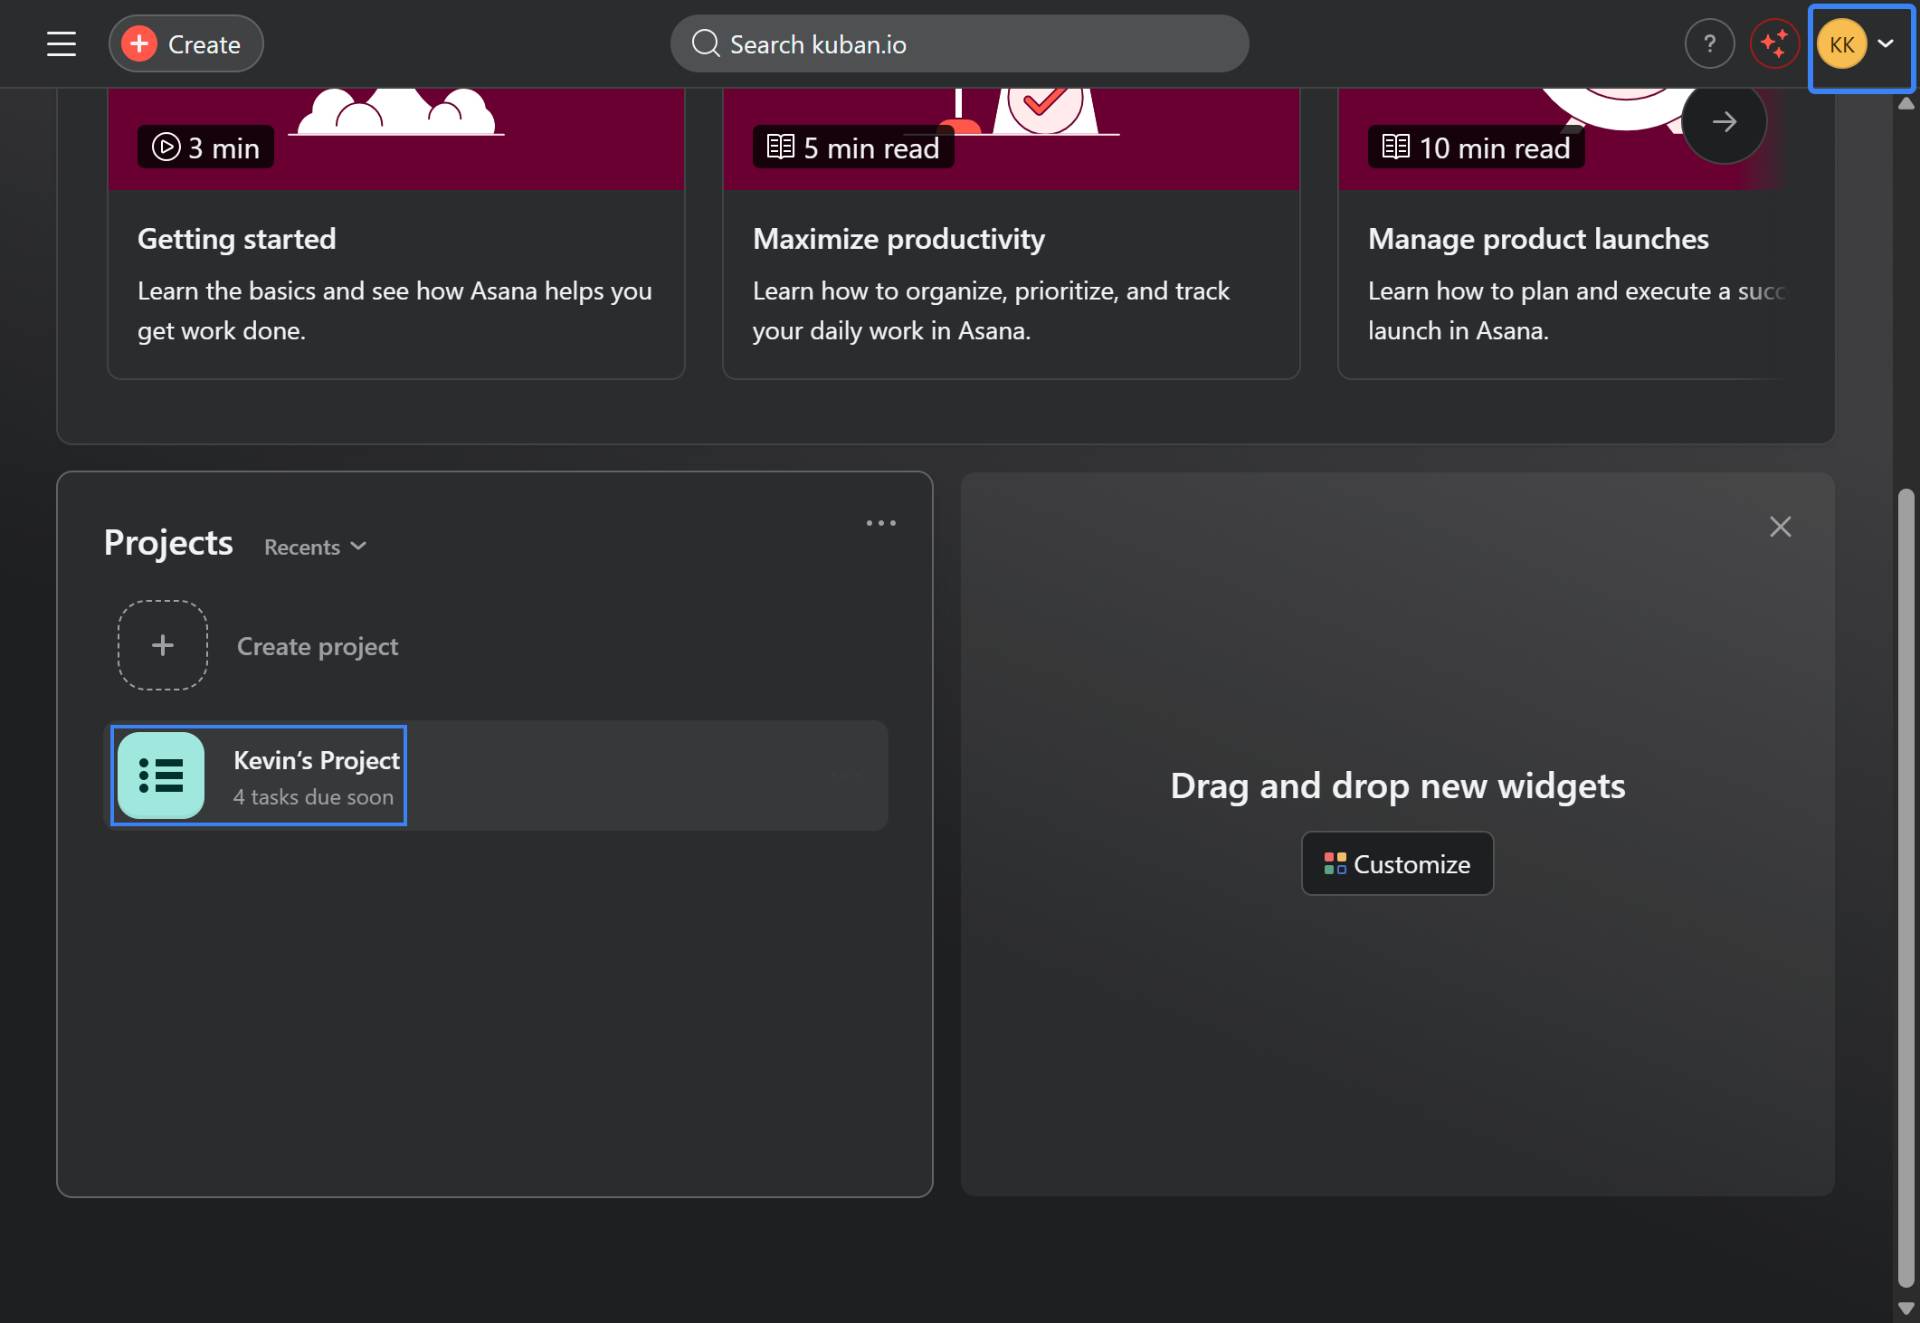Click the 5 min read badge
This screenshot has width=1920, height=1323.
853,148
